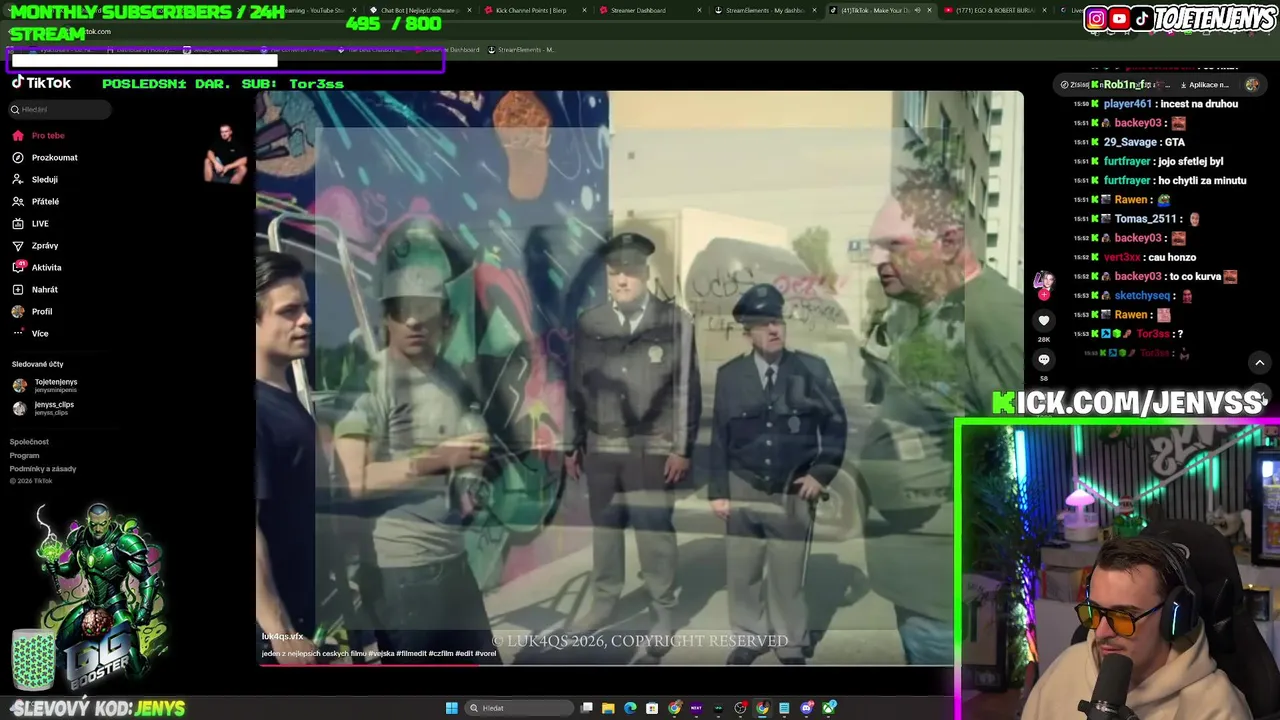Click 29_Savage username in chat
The image size is (1280, 720).
[1130, 142]
